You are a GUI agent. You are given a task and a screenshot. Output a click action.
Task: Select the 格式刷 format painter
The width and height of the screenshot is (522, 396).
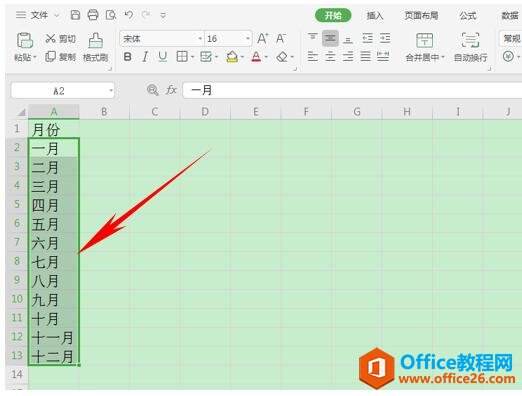pos(96,47)
